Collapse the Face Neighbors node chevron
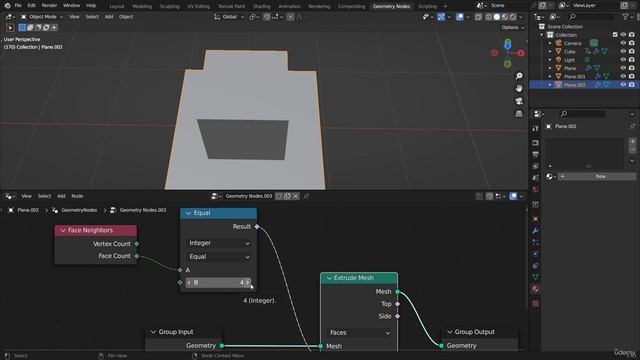Image resolution: width=640 pixels, height=360 pixels. 63,231
